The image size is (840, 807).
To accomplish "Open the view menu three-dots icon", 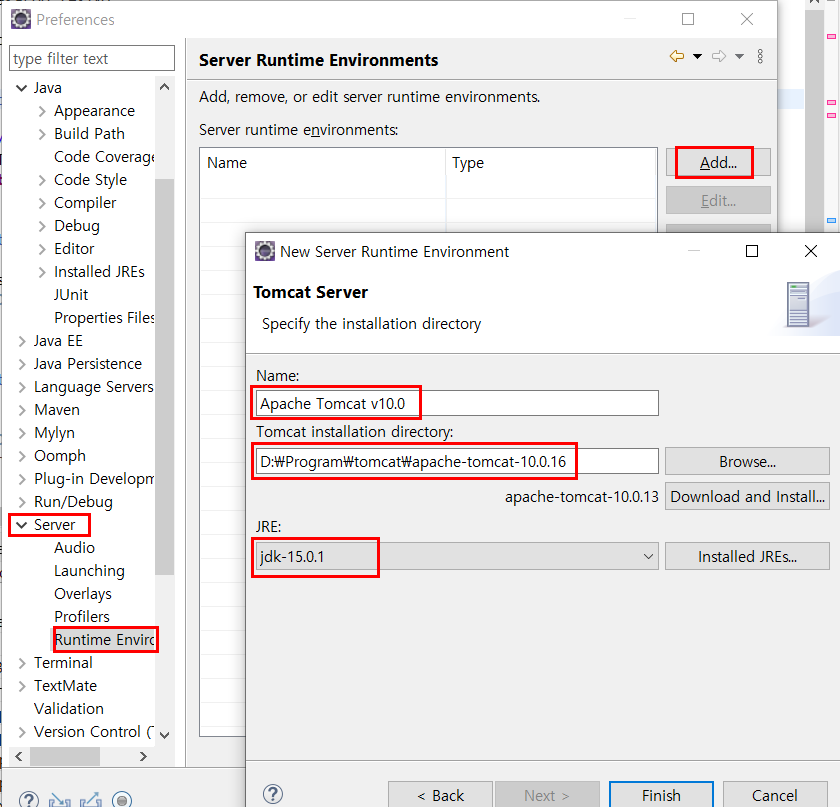I will tap(760, 56).
